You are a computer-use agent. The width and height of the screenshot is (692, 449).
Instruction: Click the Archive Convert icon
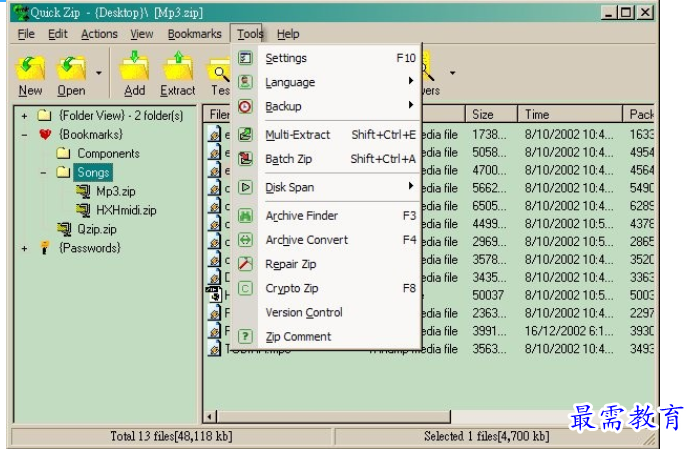click(x=245, y=240)
